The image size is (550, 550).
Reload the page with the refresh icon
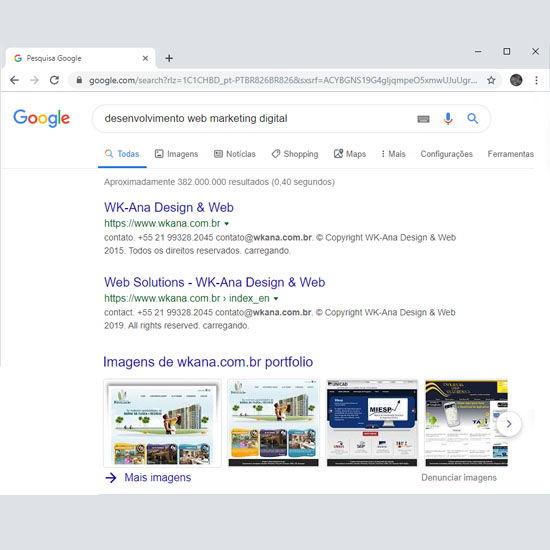click(54, 80)
